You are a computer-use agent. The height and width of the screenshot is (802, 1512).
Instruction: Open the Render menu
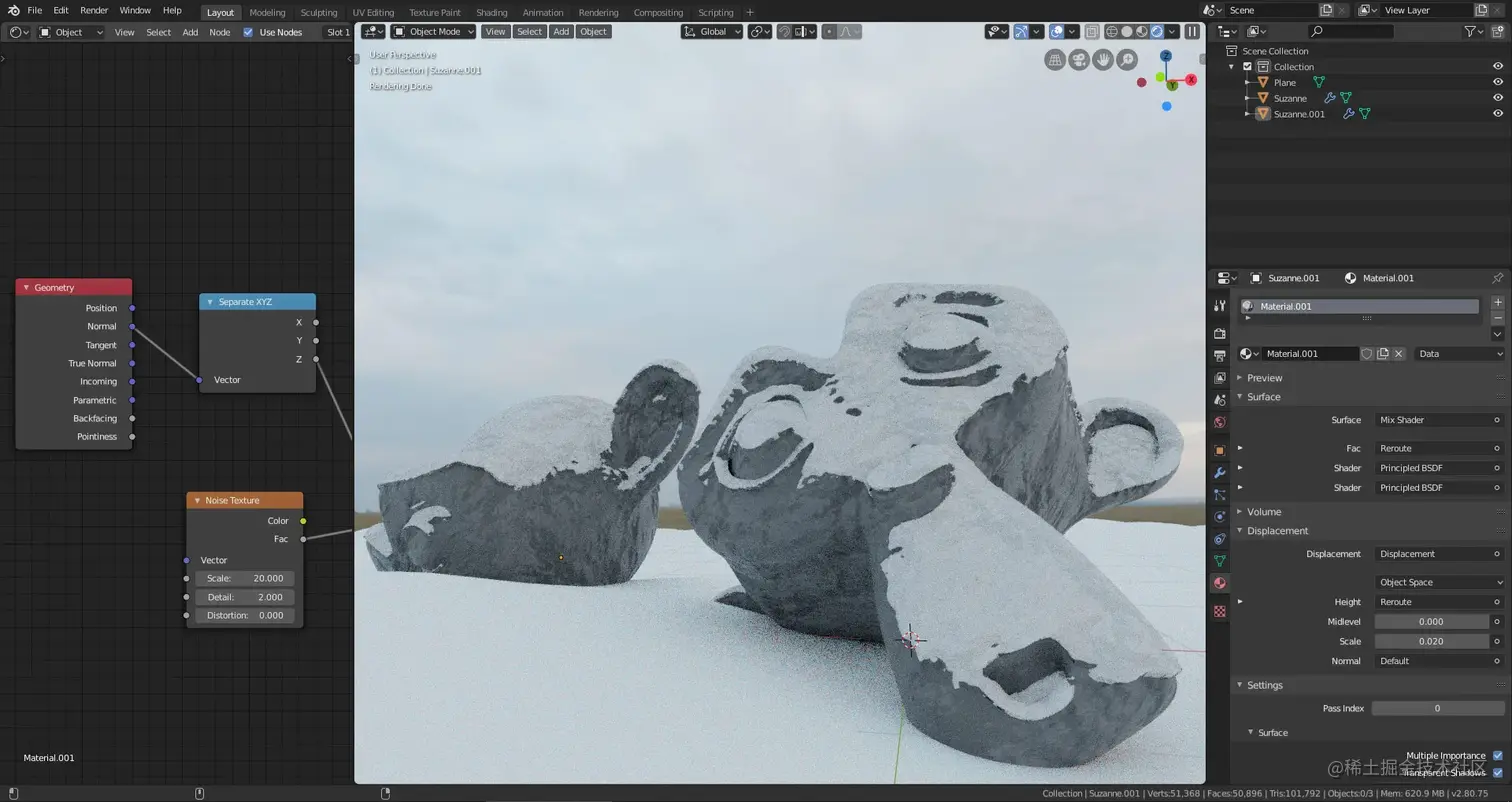[94, 10]
